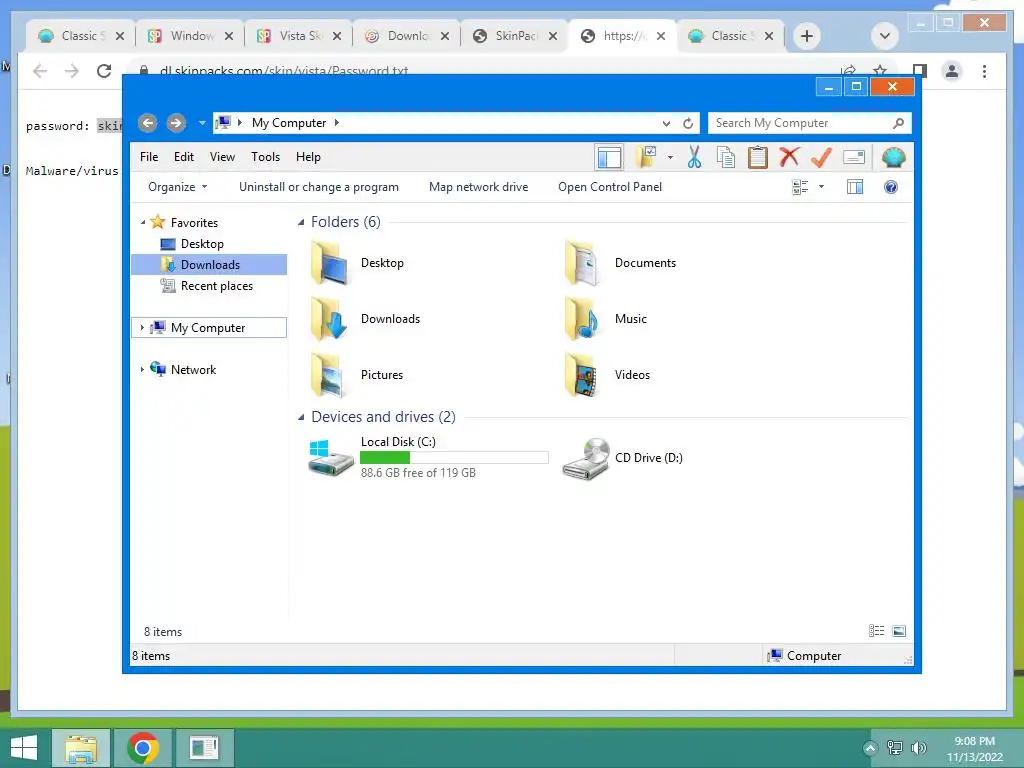Click the Paste clipboard icon
This screenshot has height=768, width=1024.
[x=758, y=157]
